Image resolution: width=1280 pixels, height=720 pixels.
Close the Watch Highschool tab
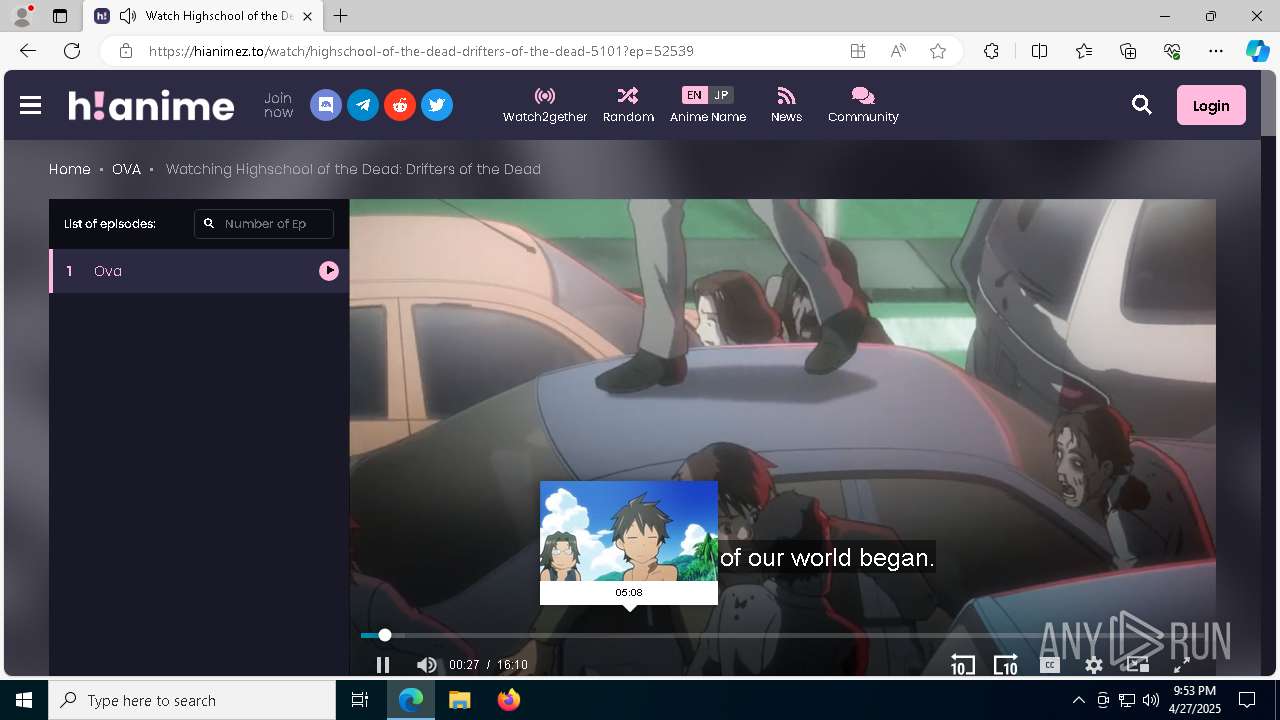(307, 16)
